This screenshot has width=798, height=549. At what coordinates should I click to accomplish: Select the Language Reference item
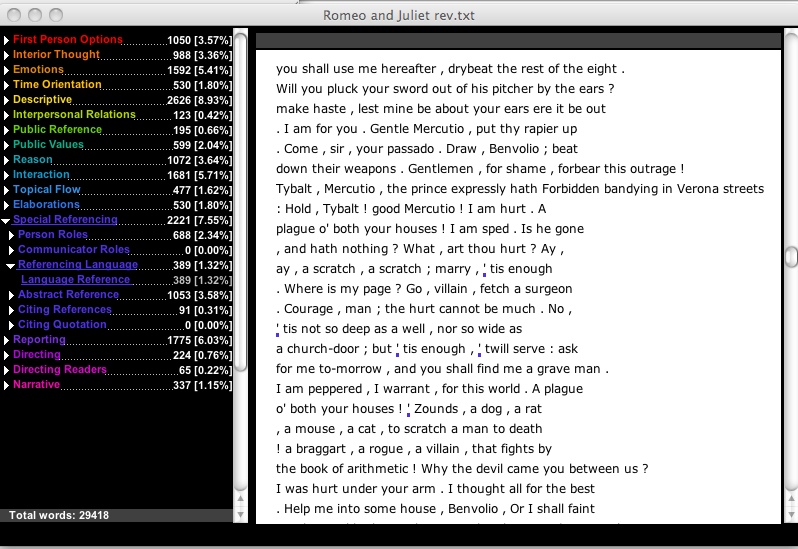coord(75,279)
